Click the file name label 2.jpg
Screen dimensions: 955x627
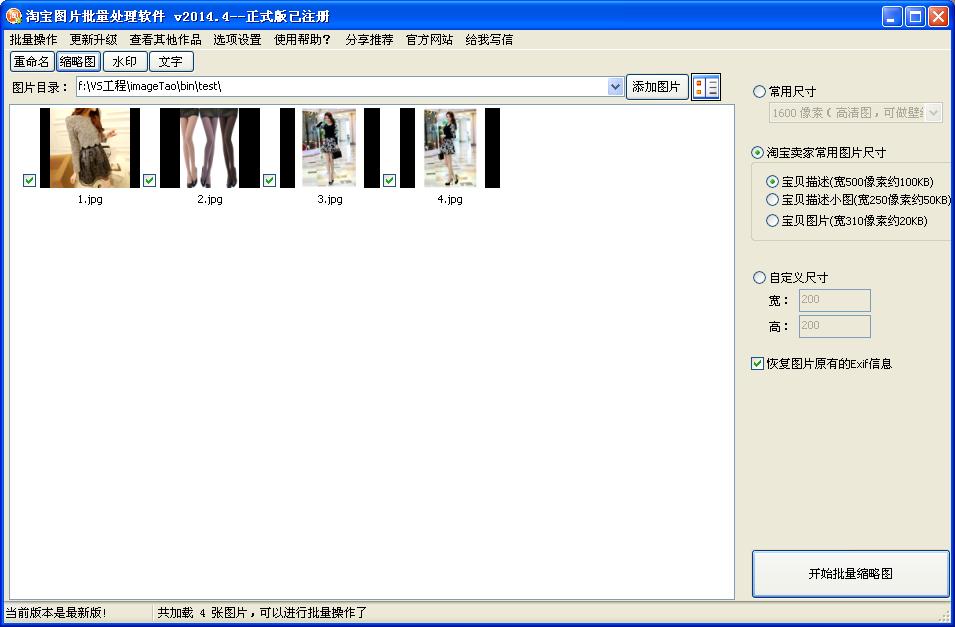pyautogui.click(x=210, y=199)
